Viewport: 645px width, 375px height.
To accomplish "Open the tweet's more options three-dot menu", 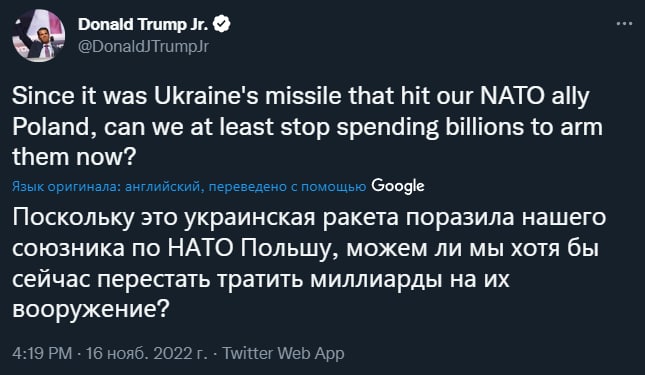I will click(624, 24).
